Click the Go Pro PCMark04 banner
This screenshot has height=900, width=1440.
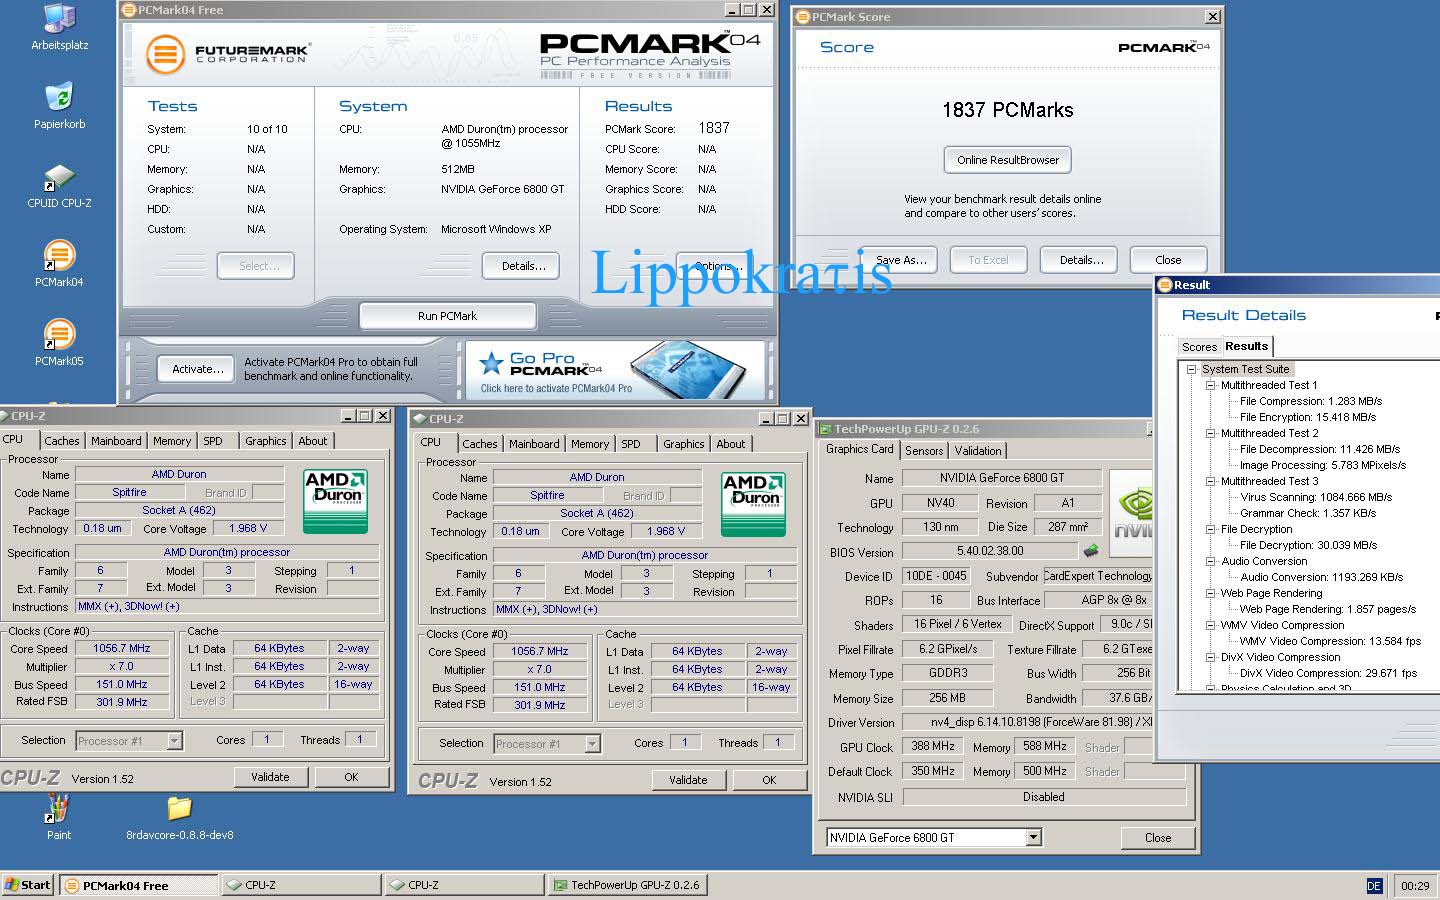coord(615,370)
